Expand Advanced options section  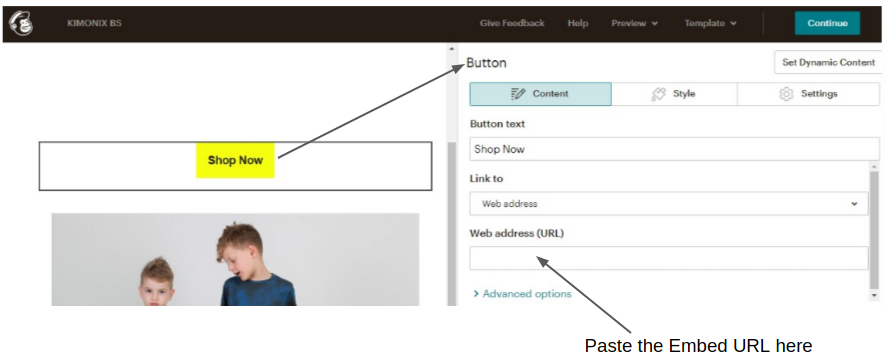(x=522, y=294)
